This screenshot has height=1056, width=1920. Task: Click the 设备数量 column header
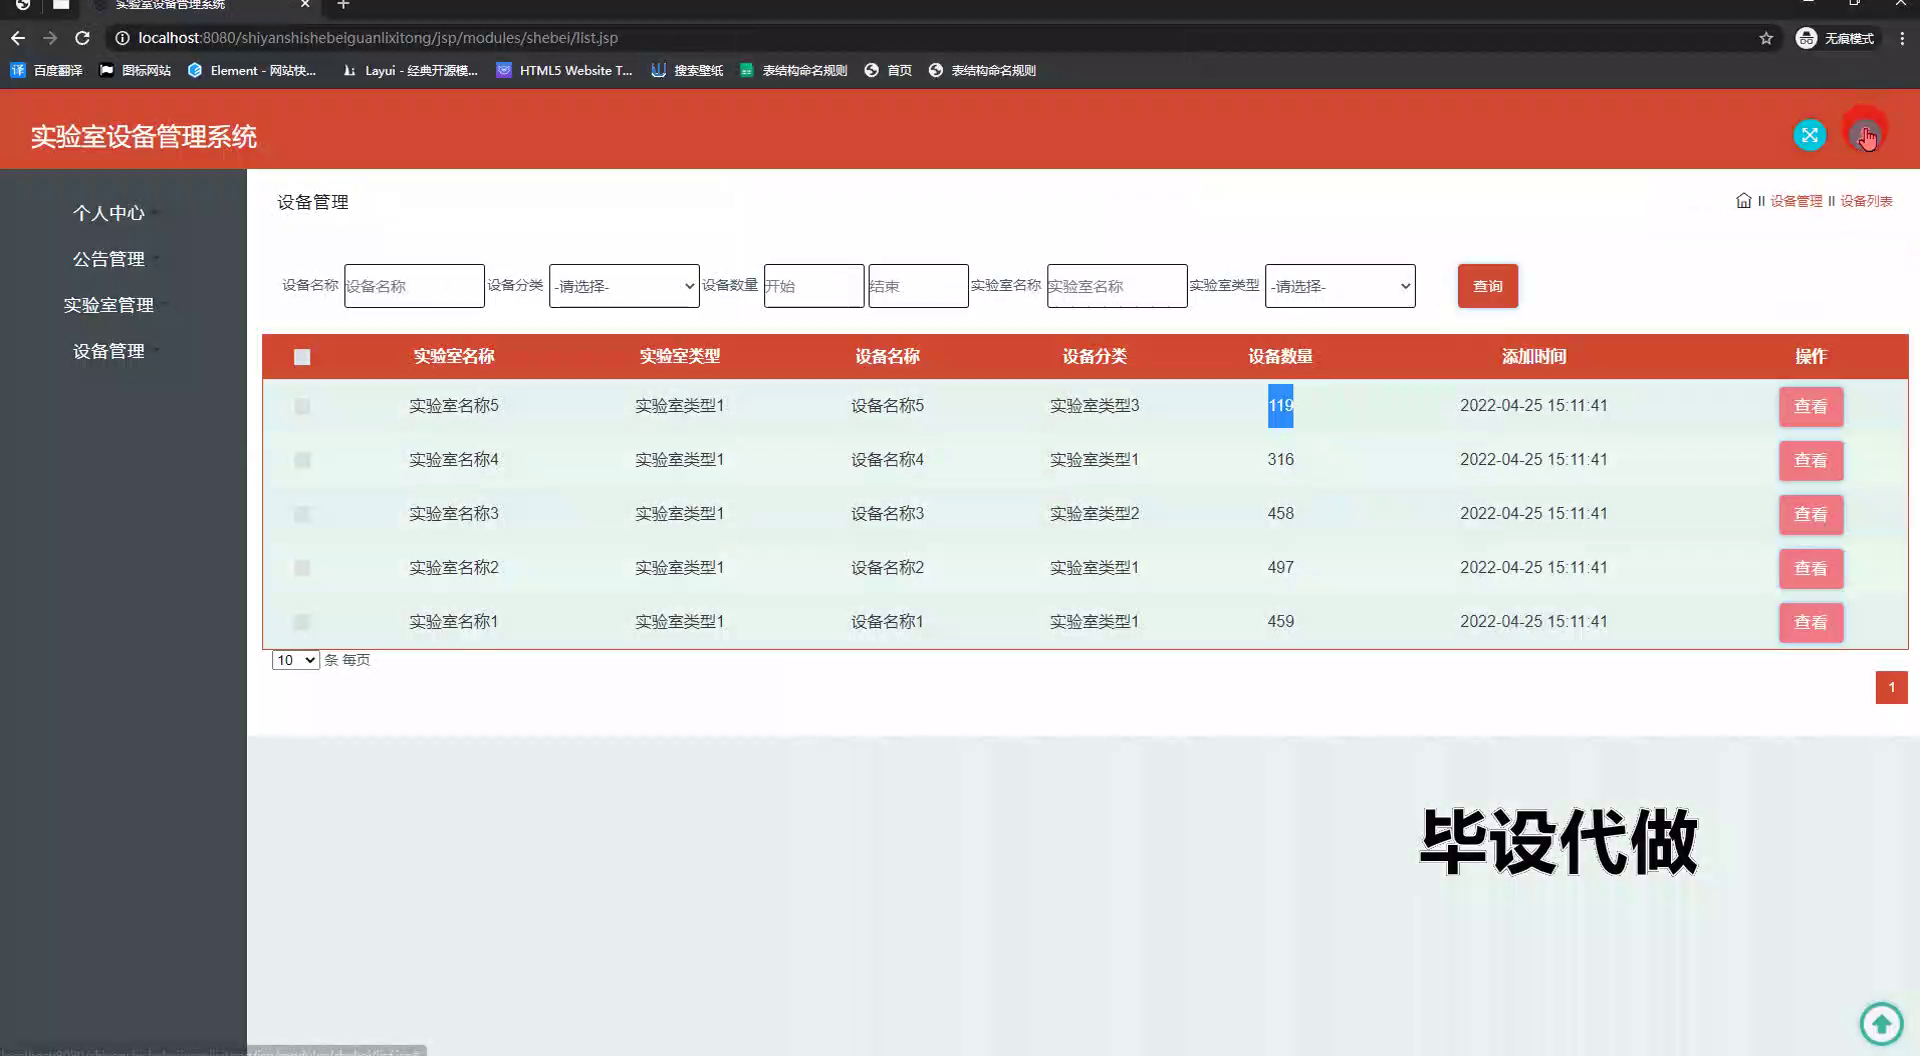coord(1280,357)
